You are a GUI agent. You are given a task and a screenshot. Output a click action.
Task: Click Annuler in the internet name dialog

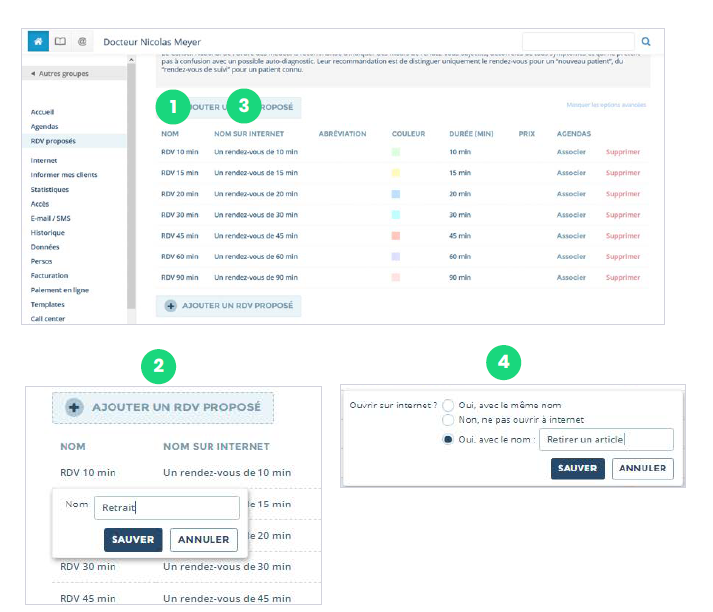coord(643,468)
